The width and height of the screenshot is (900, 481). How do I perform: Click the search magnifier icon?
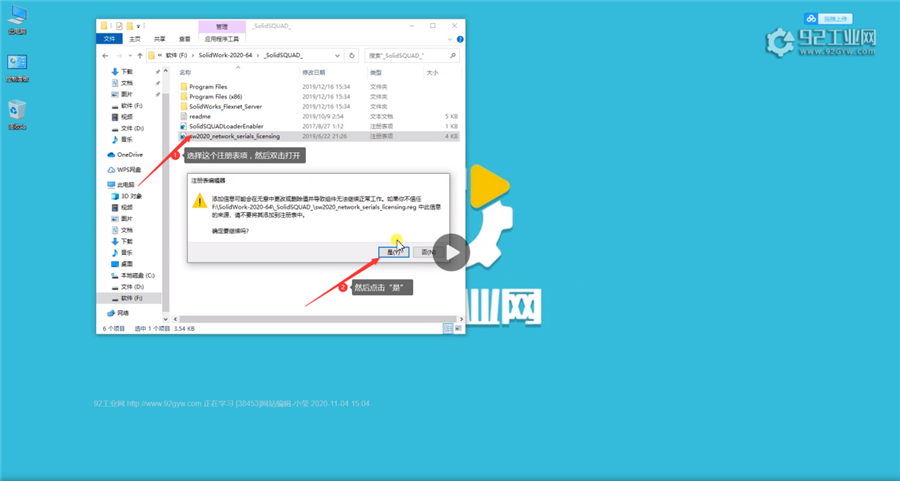tap(452, 56)
